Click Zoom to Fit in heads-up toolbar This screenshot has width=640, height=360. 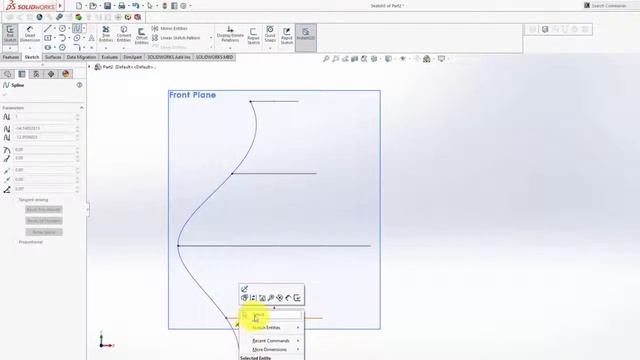(326, 59)
